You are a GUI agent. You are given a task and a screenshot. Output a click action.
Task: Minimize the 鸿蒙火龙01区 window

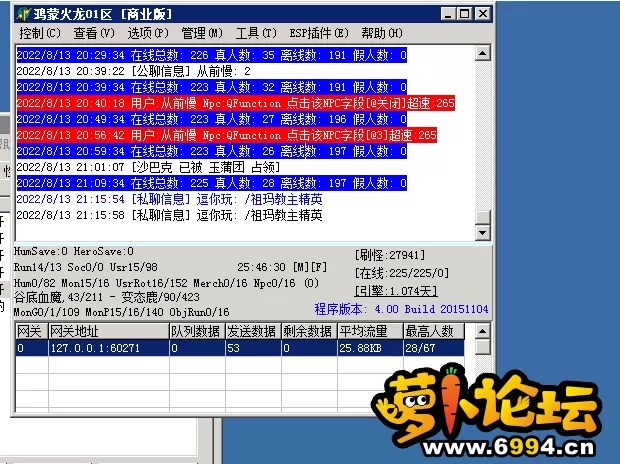pyautogui.click(x=448, y=14)
